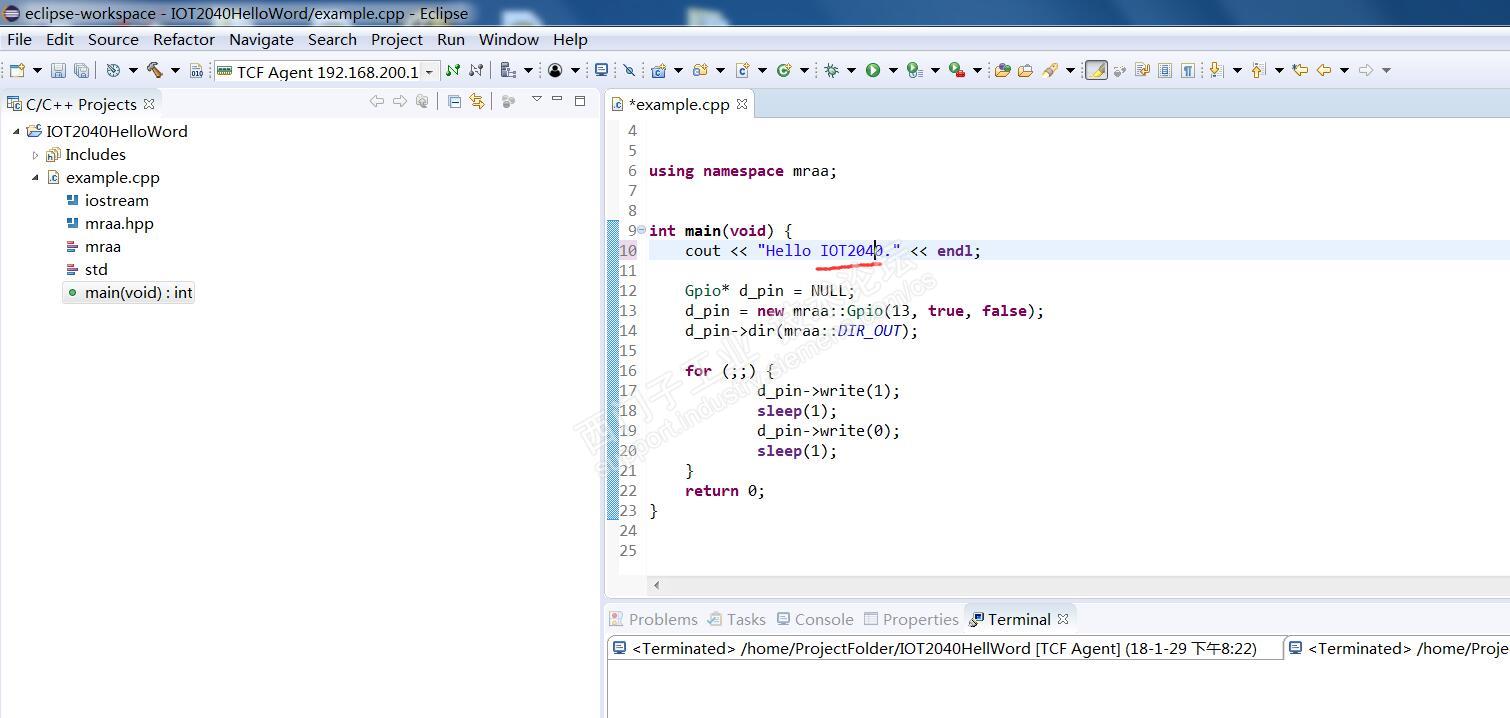Screen dimensions: 1510x718
Task: Click the Save All toolbar icon
Action: click(81, 70)
